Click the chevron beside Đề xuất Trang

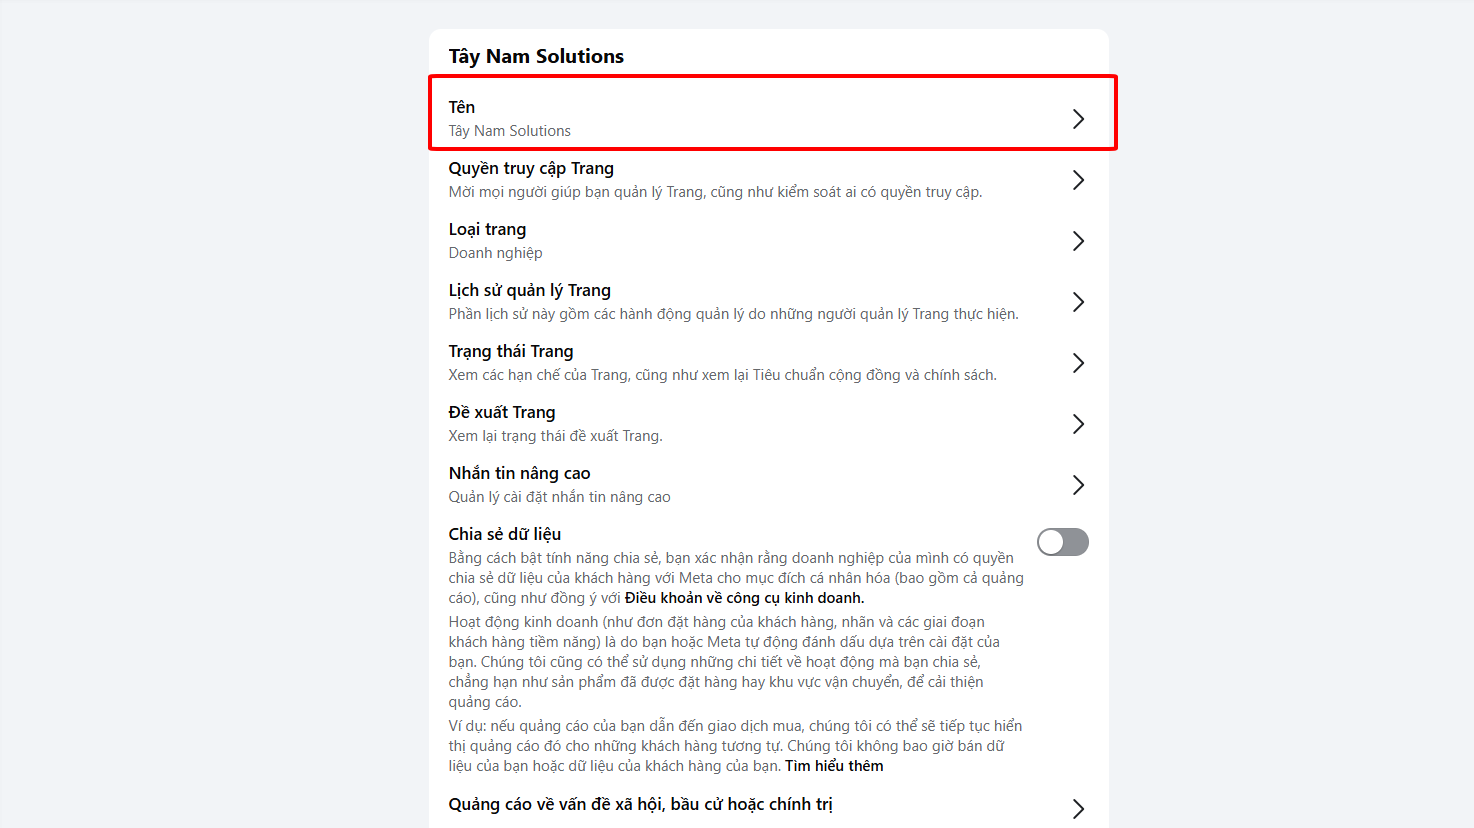[x=1078, y=424]
